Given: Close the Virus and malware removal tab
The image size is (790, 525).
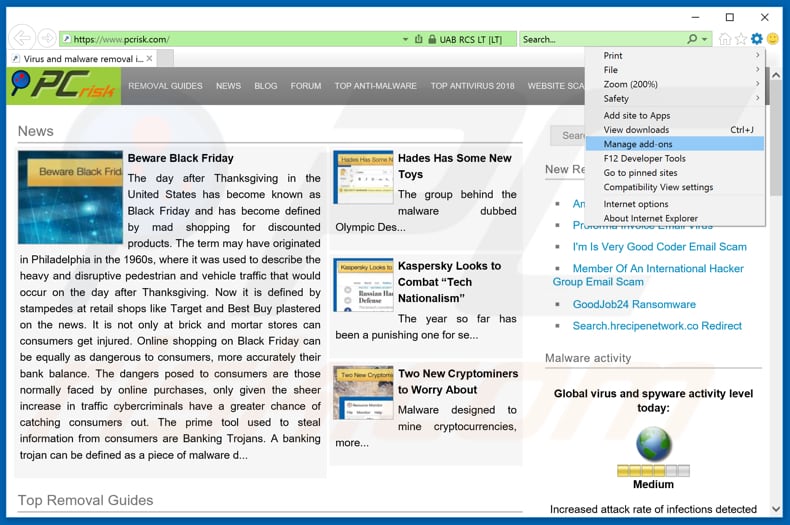Looking at the screenshot, I should coord(149,58).
